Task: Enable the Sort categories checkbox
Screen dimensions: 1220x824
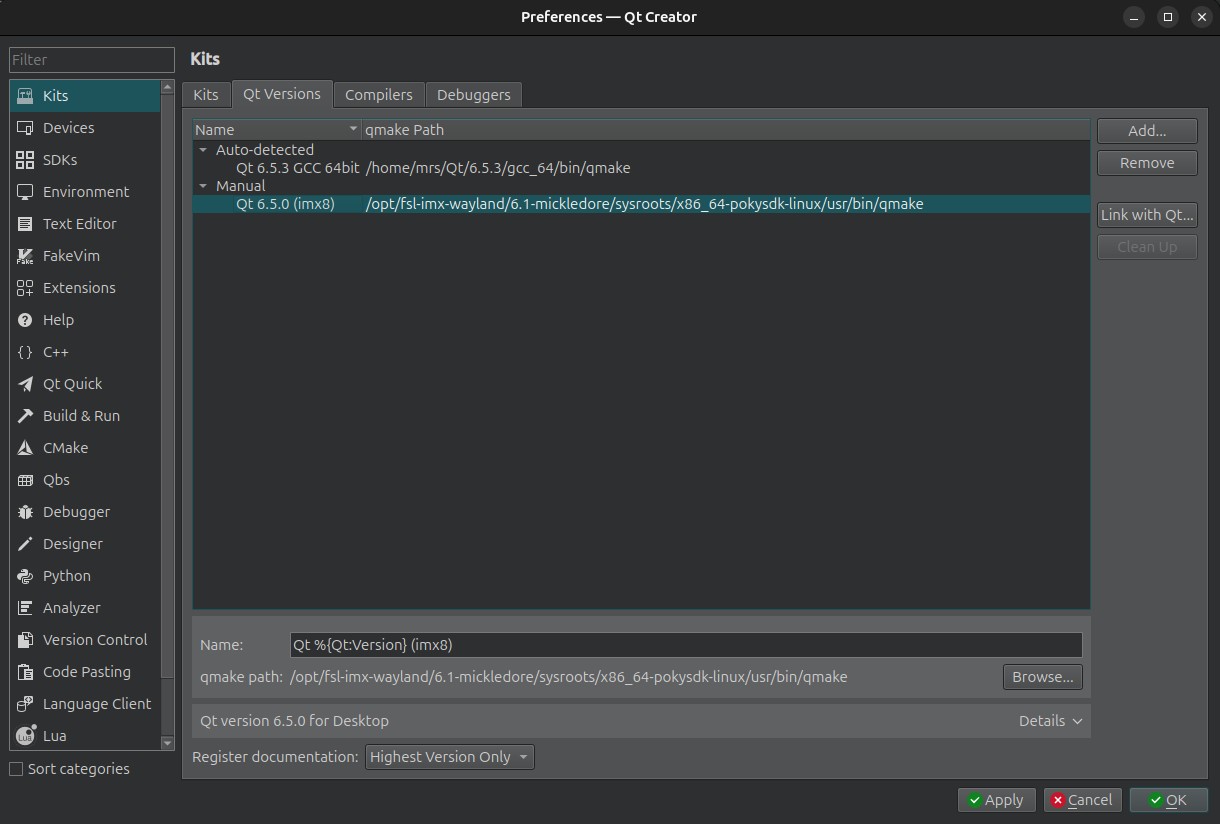Action: (x=16, y=769)
